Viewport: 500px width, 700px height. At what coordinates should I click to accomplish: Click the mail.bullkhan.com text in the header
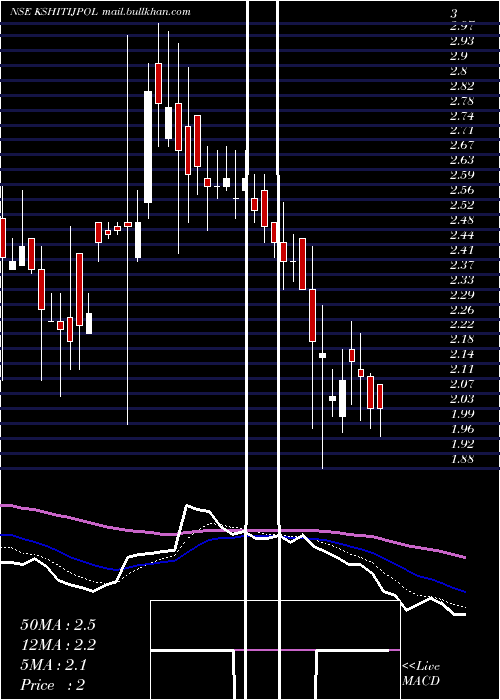pyautogui.click(x=146, y=12)
